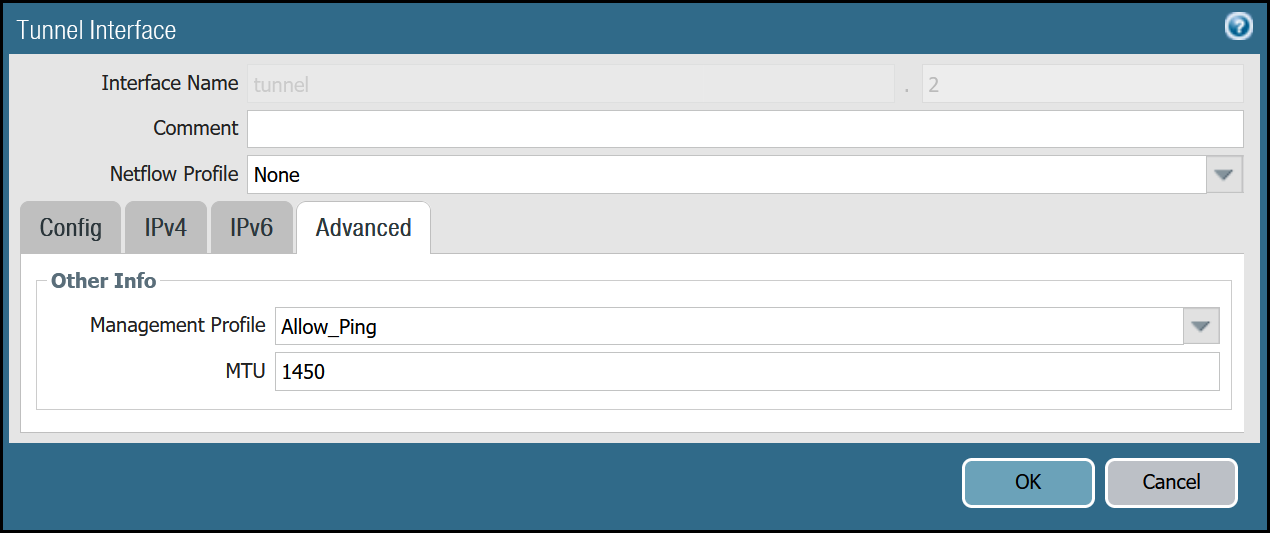Click the interface number field showing 2

click(1082, 84)
